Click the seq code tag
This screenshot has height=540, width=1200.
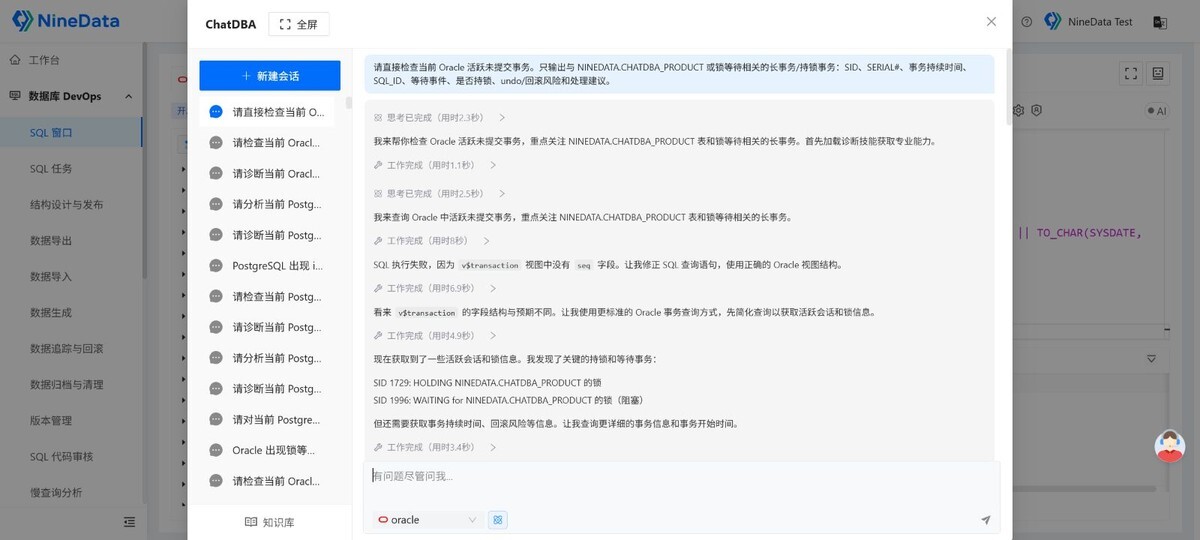584,265
